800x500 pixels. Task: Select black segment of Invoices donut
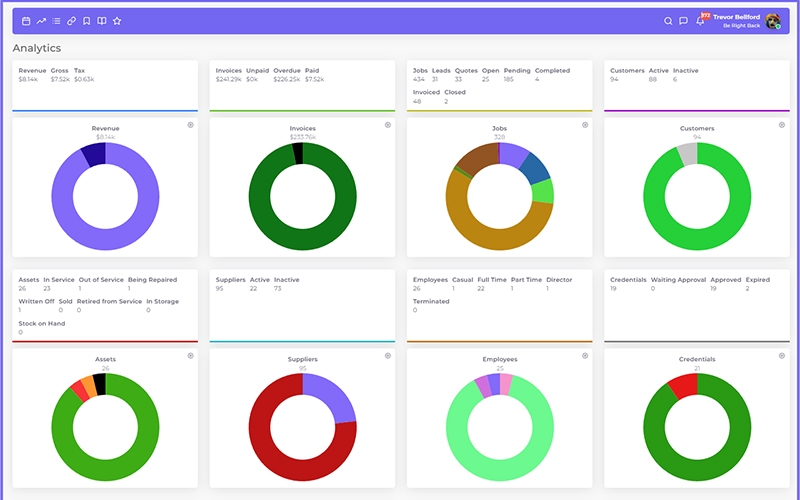coord(298,153)
